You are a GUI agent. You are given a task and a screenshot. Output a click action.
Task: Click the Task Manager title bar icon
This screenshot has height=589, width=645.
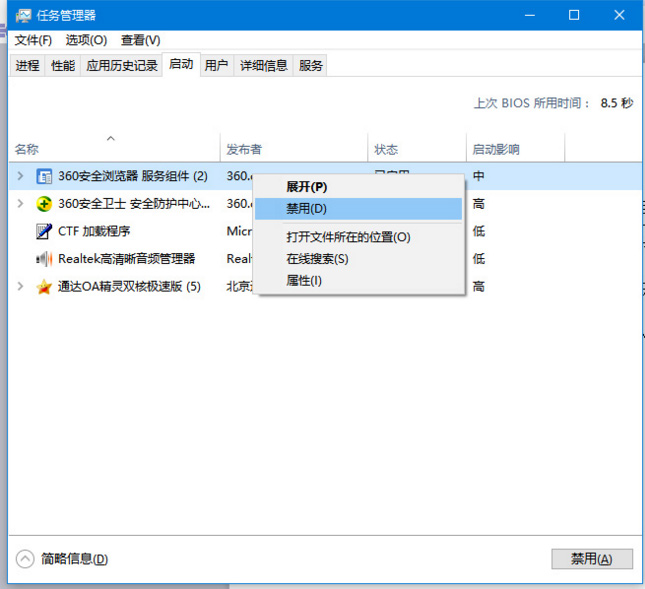[x=23, y=16]
